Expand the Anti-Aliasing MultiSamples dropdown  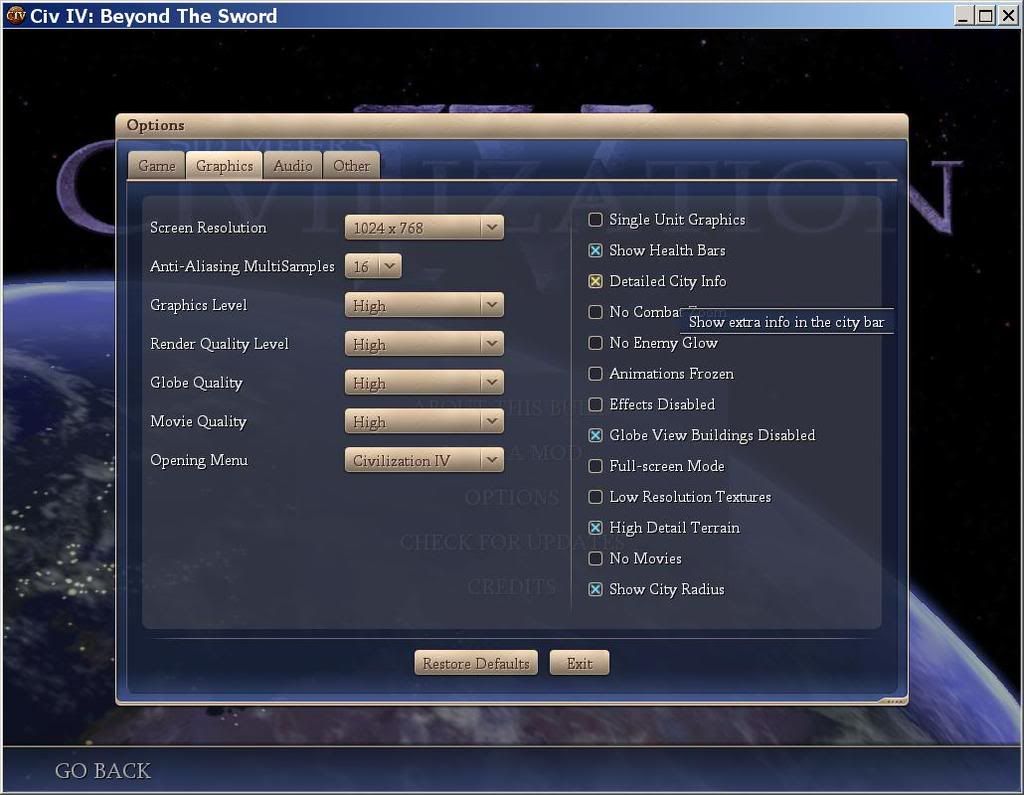click(x=373, y=266)
